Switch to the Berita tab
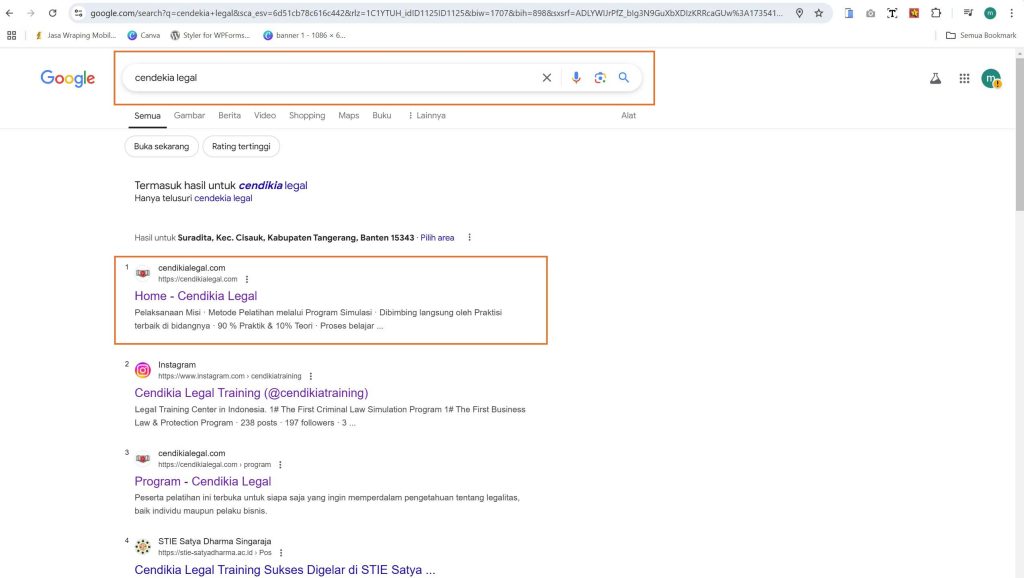This screenshot has width=1024, height=578. tap(229, 115)
